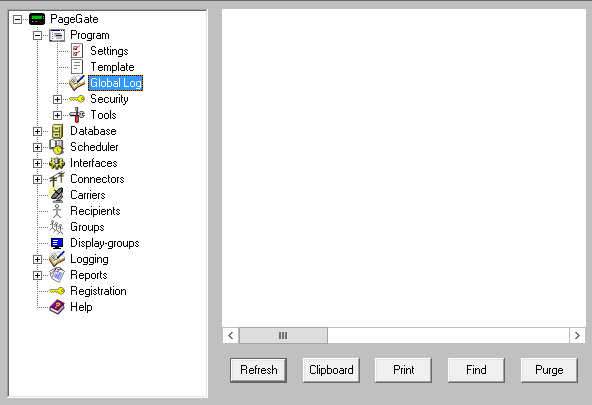
Task: Expand the Scheduler tree branch
Action: [x=37, y=147]
